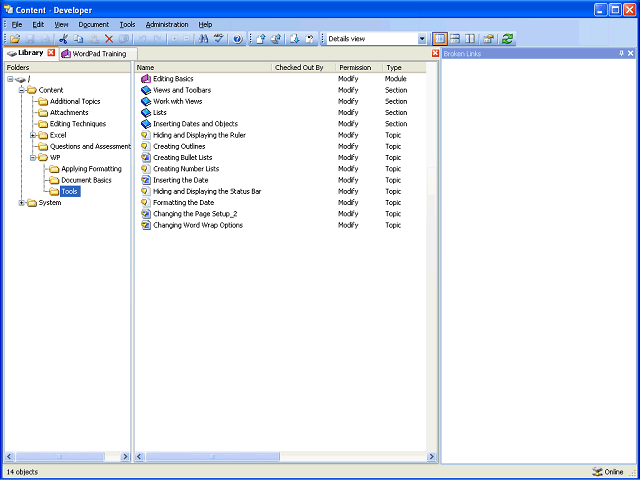Click the Cut scissors icon
The width and height of the screenshot is (640, 480).
coord(63,39)
